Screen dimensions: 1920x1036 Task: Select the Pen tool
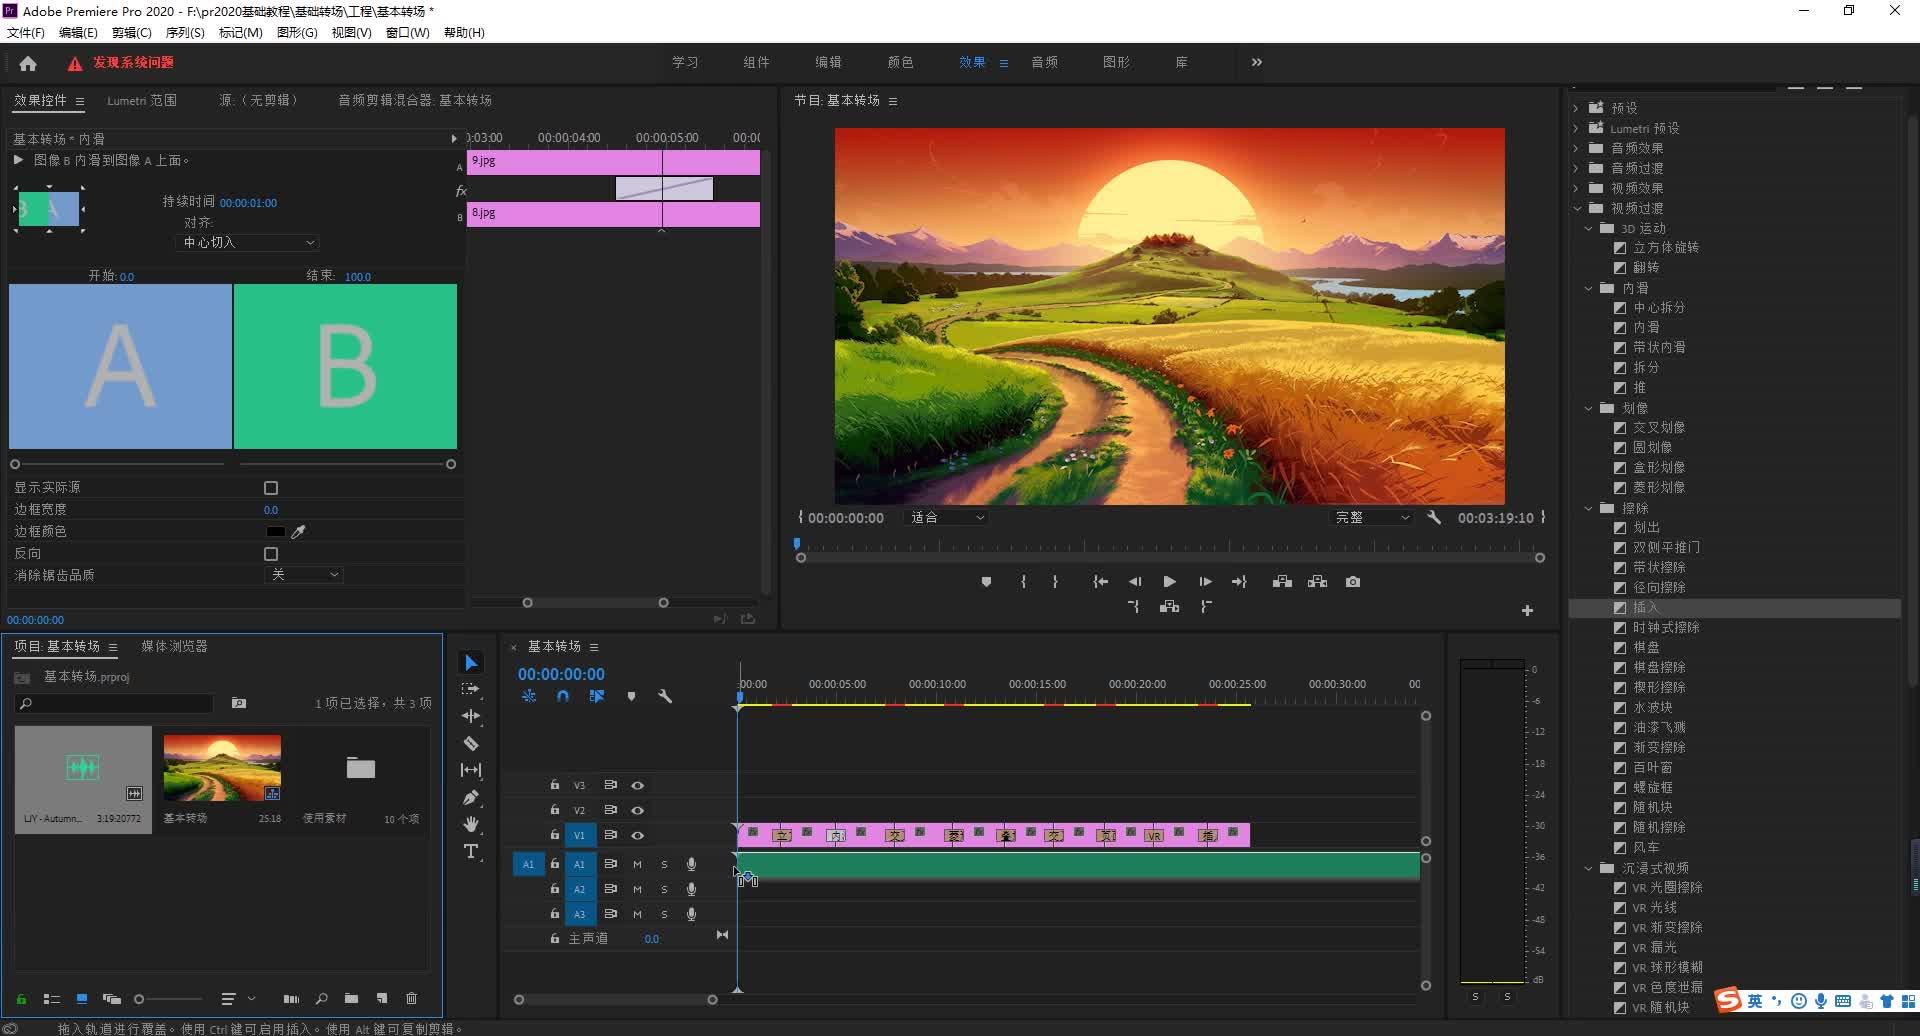(471, 797)
